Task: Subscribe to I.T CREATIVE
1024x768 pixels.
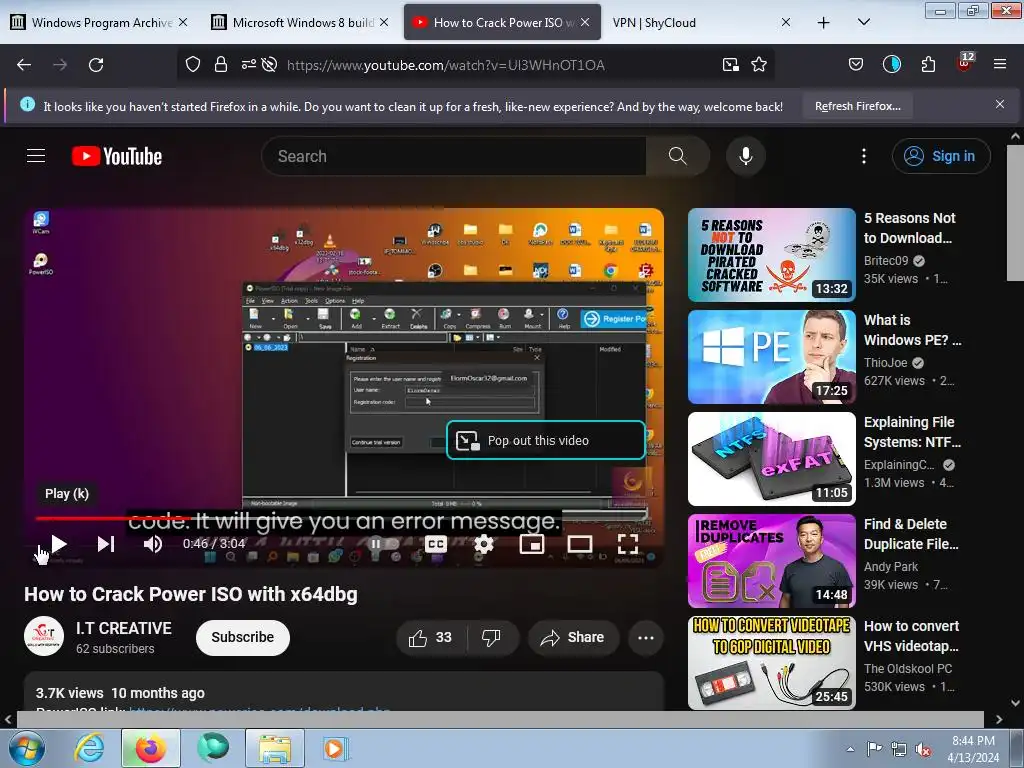Action: (242, 637)
